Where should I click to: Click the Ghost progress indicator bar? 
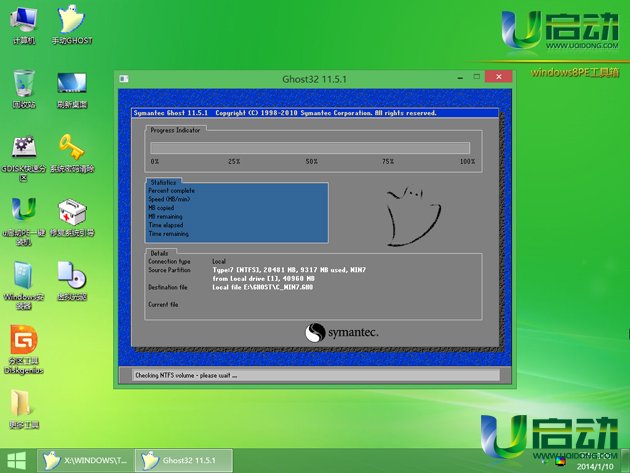click(x=310, y=147)
